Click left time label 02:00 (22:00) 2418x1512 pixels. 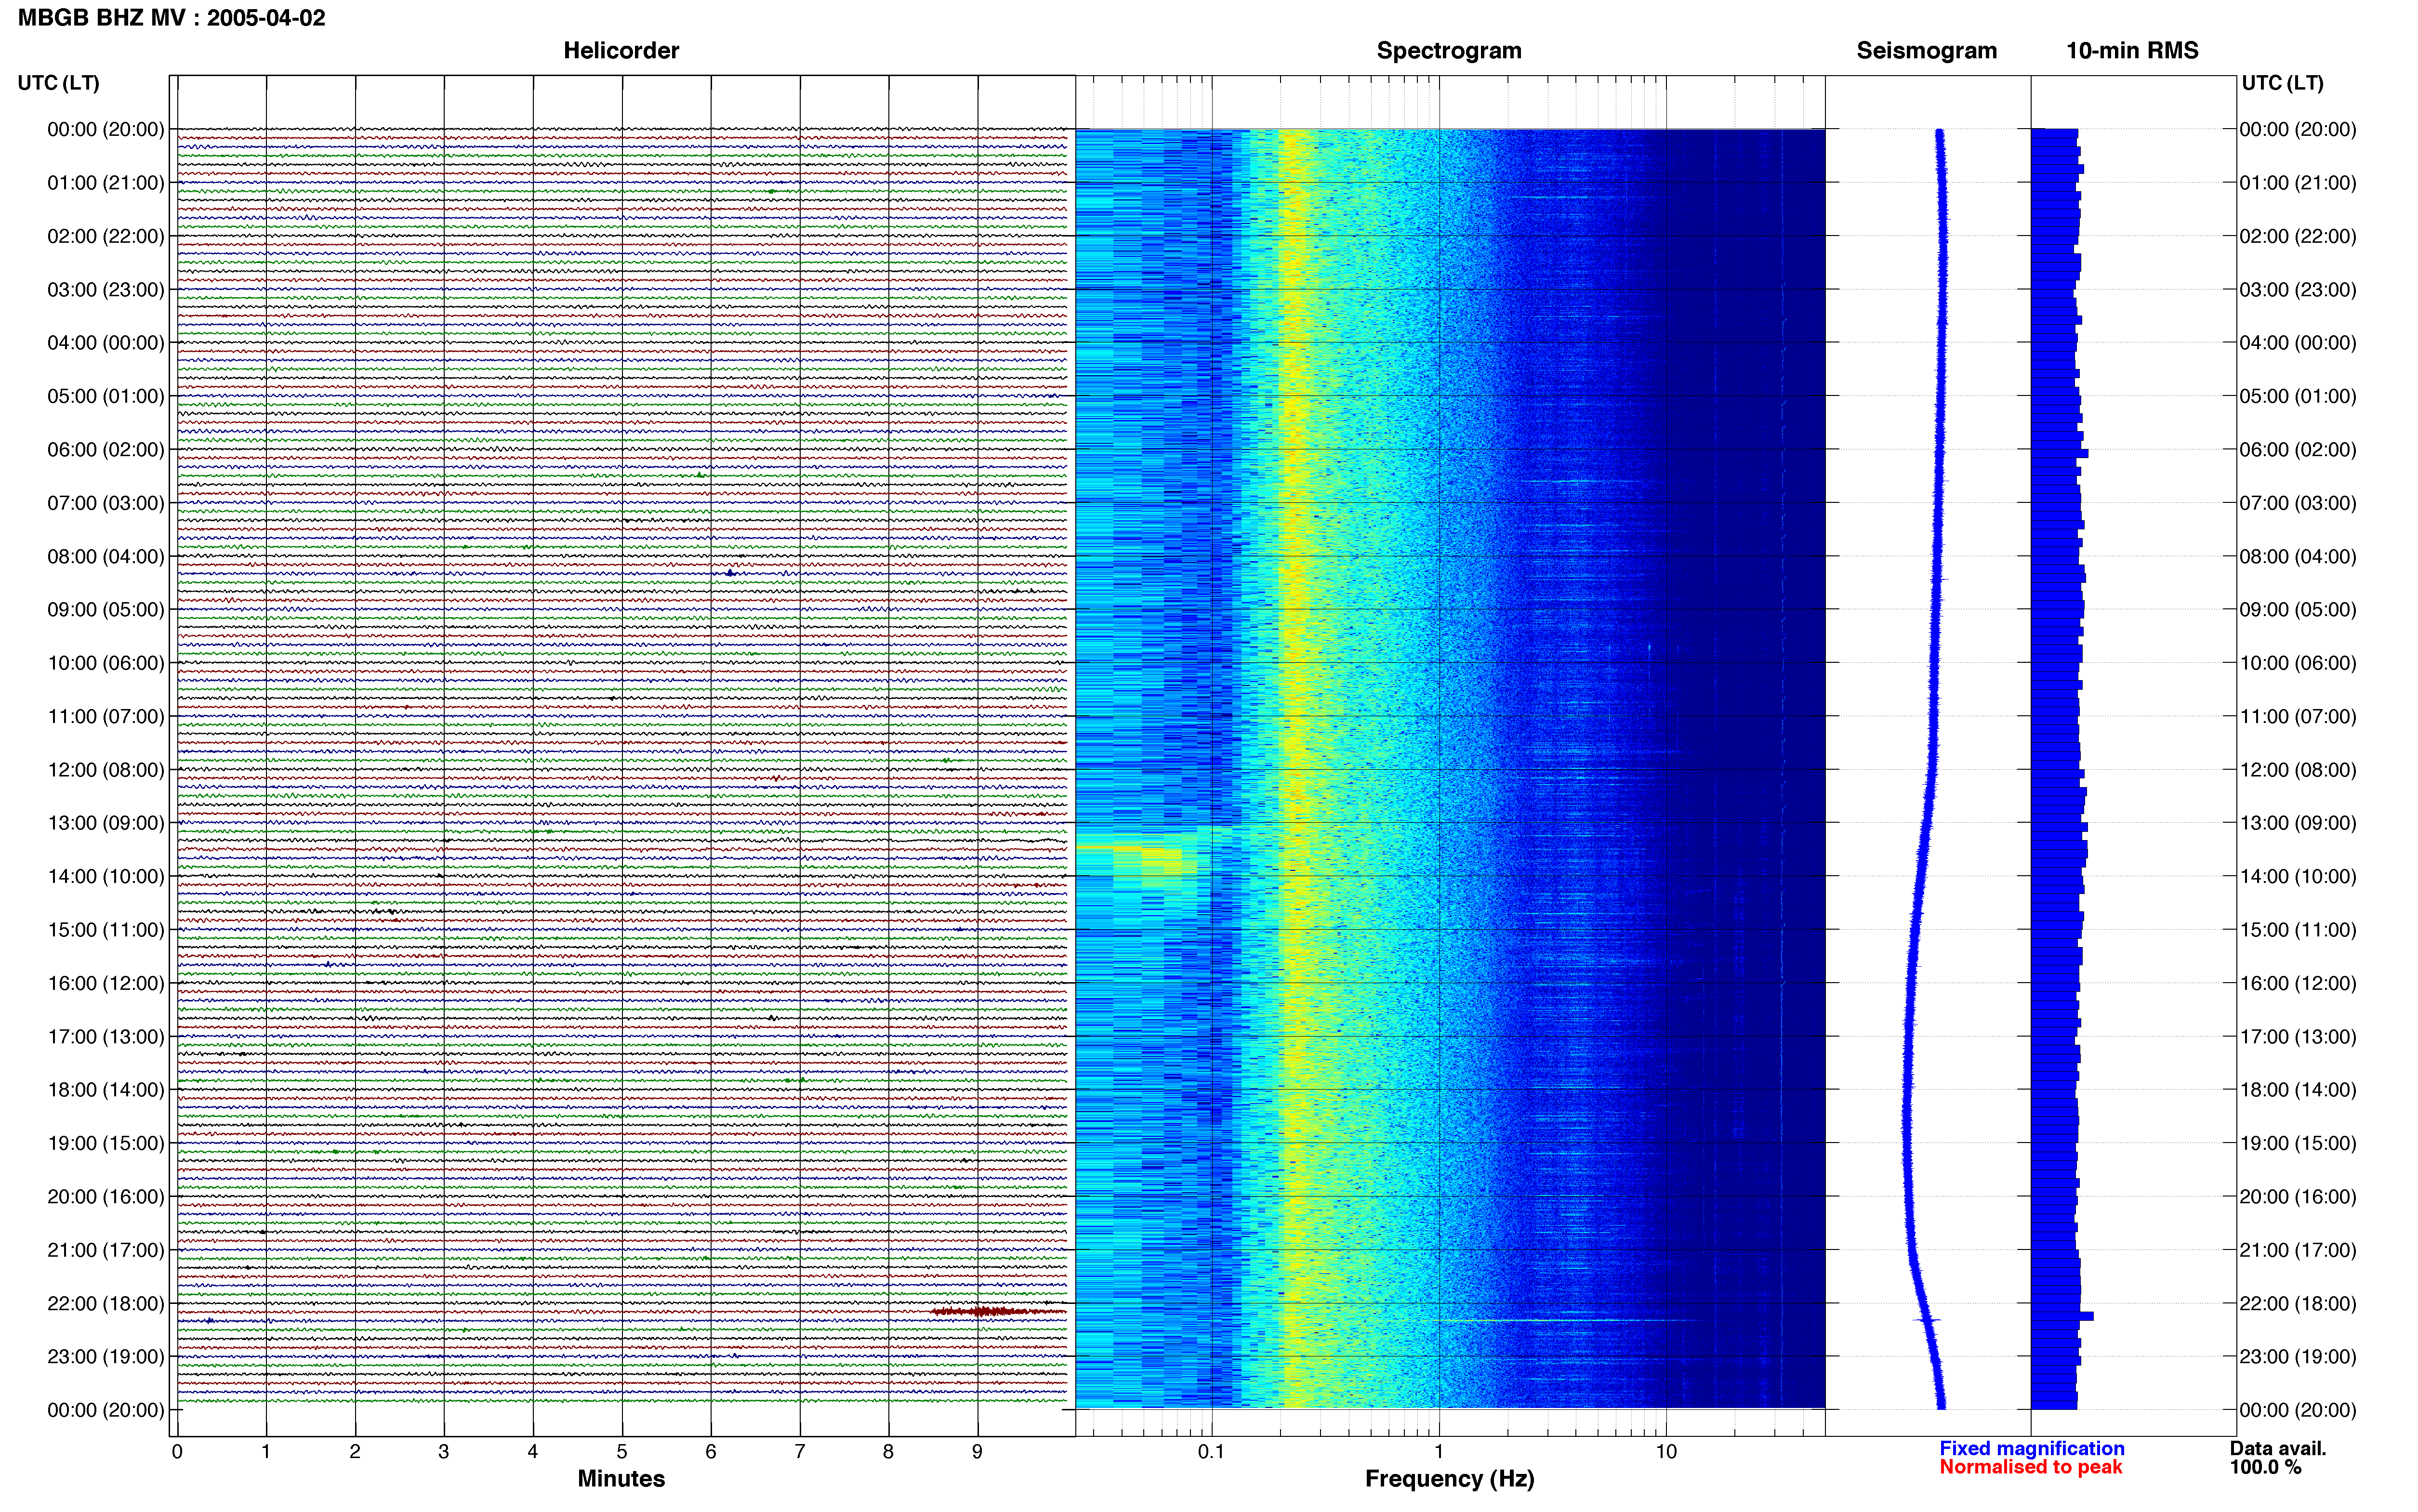[106, 236]
